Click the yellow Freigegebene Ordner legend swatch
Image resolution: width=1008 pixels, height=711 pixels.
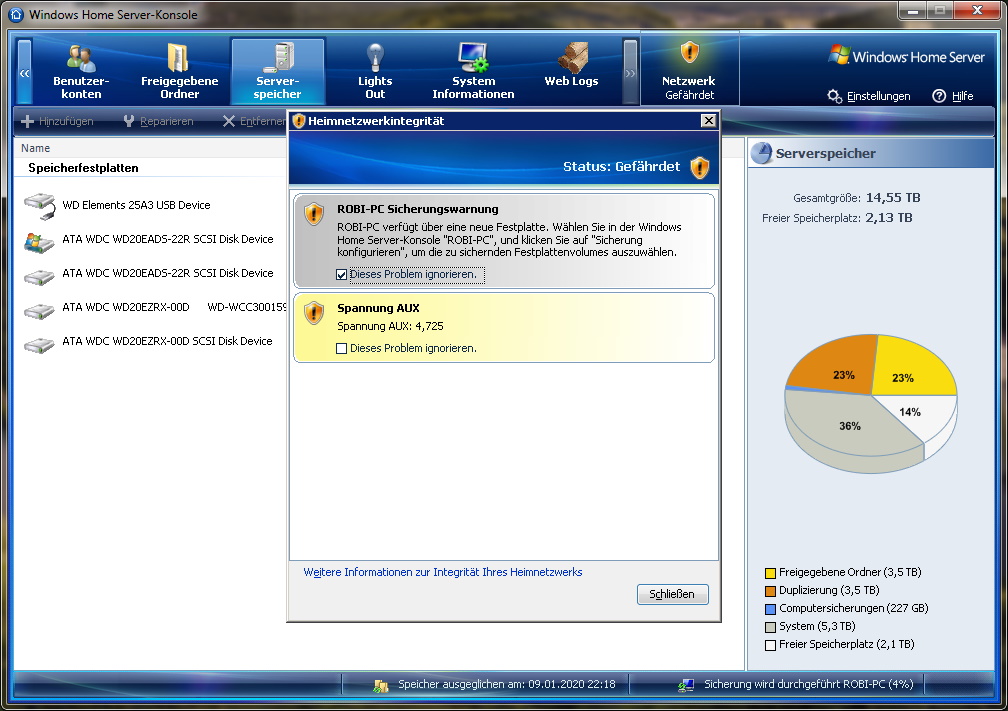coord(770,573)
